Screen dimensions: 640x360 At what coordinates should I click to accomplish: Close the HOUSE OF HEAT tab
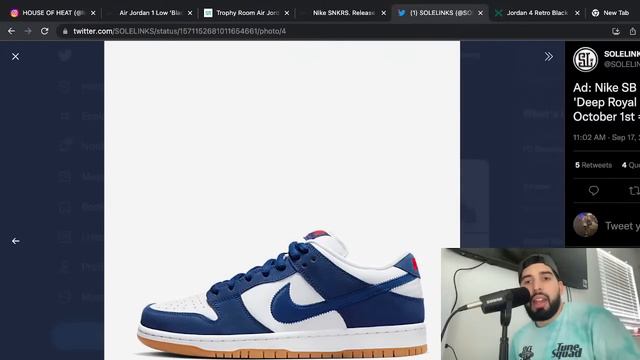click(x=93, y=13)
